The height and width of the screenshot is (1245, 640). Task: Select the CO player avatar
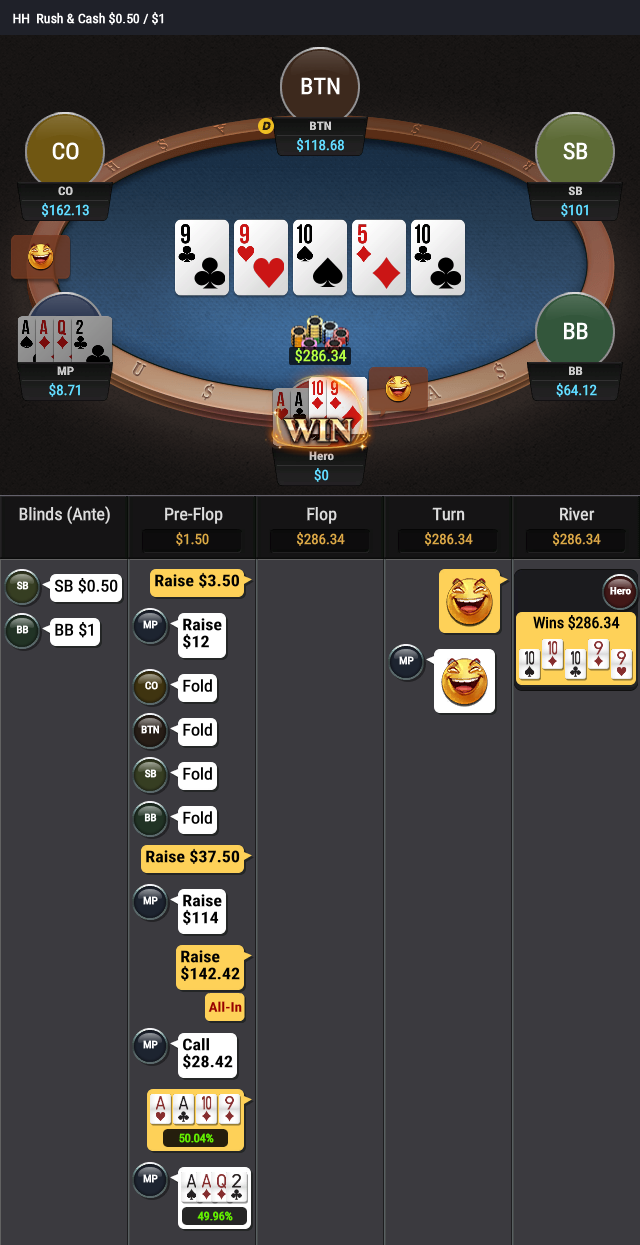click(x=65, y=152)
